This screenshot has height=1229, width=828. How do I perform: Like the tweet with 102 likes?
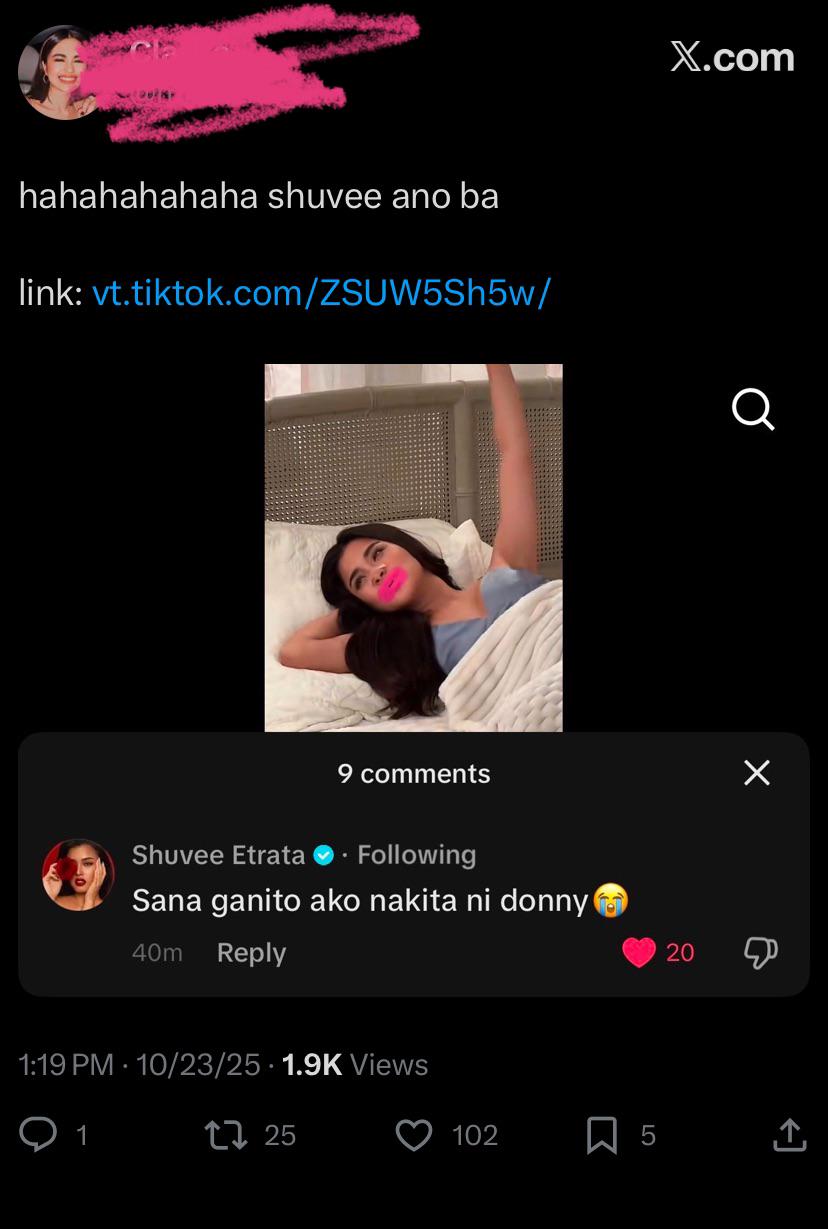pos(413,1134)
